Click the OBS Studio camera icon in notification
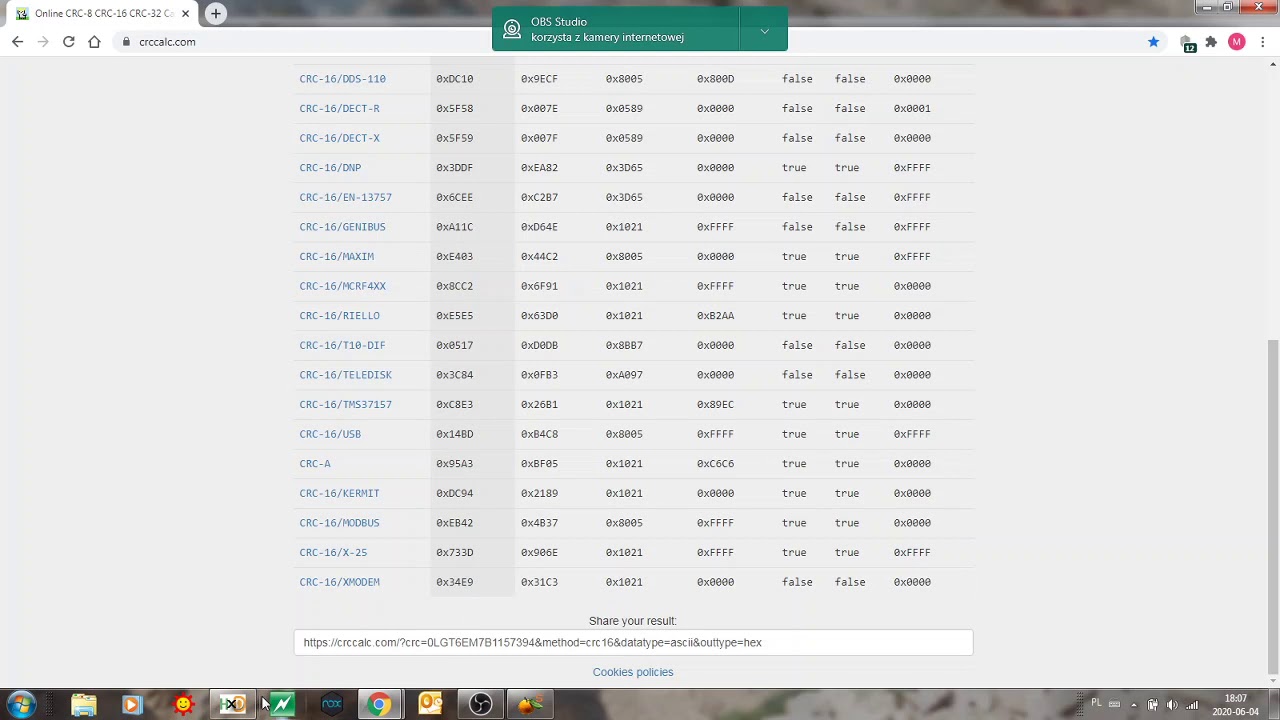The image size is (1280, 720). point(512,30)
